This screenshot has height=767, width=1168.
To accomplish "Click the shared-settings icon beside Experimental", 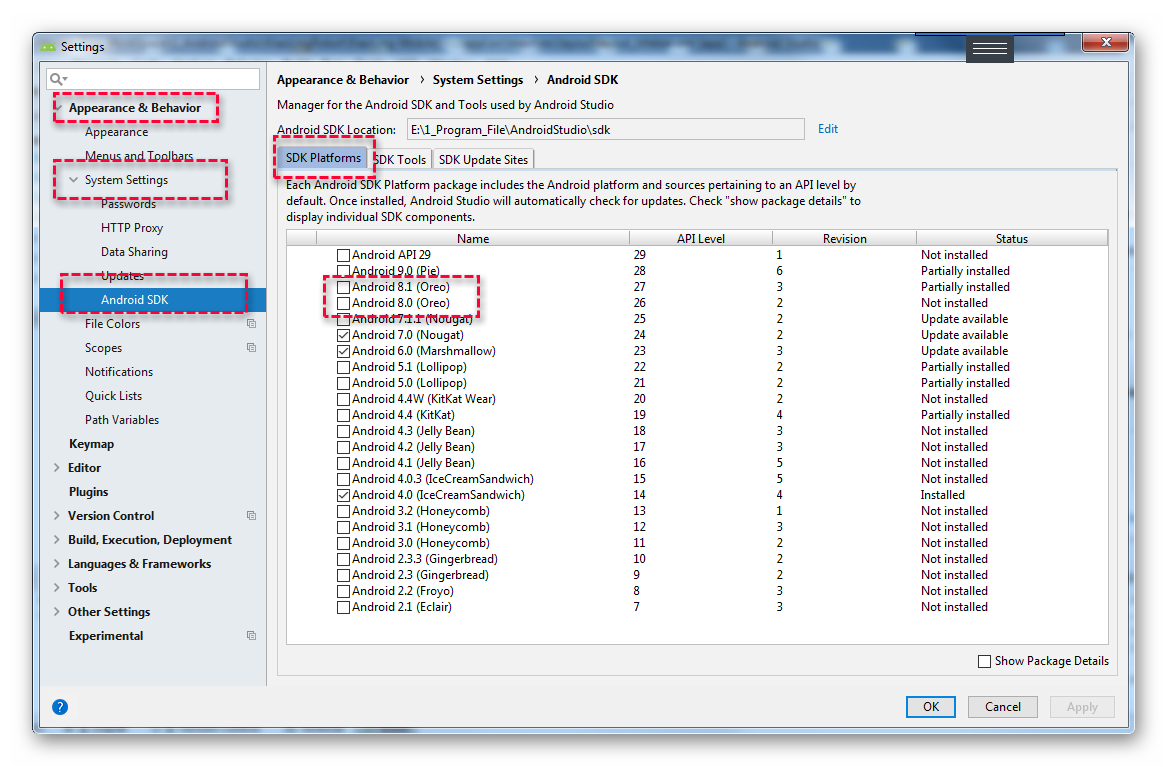I will pos(251,635).
